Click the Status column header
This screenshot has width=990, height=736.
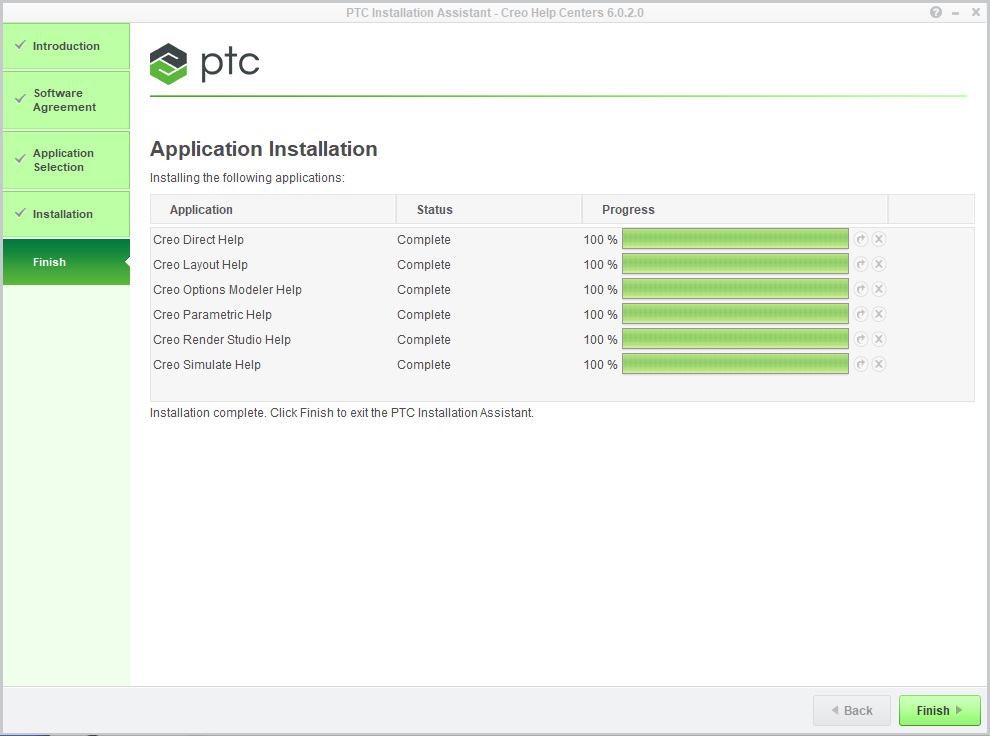pos(435,210)
